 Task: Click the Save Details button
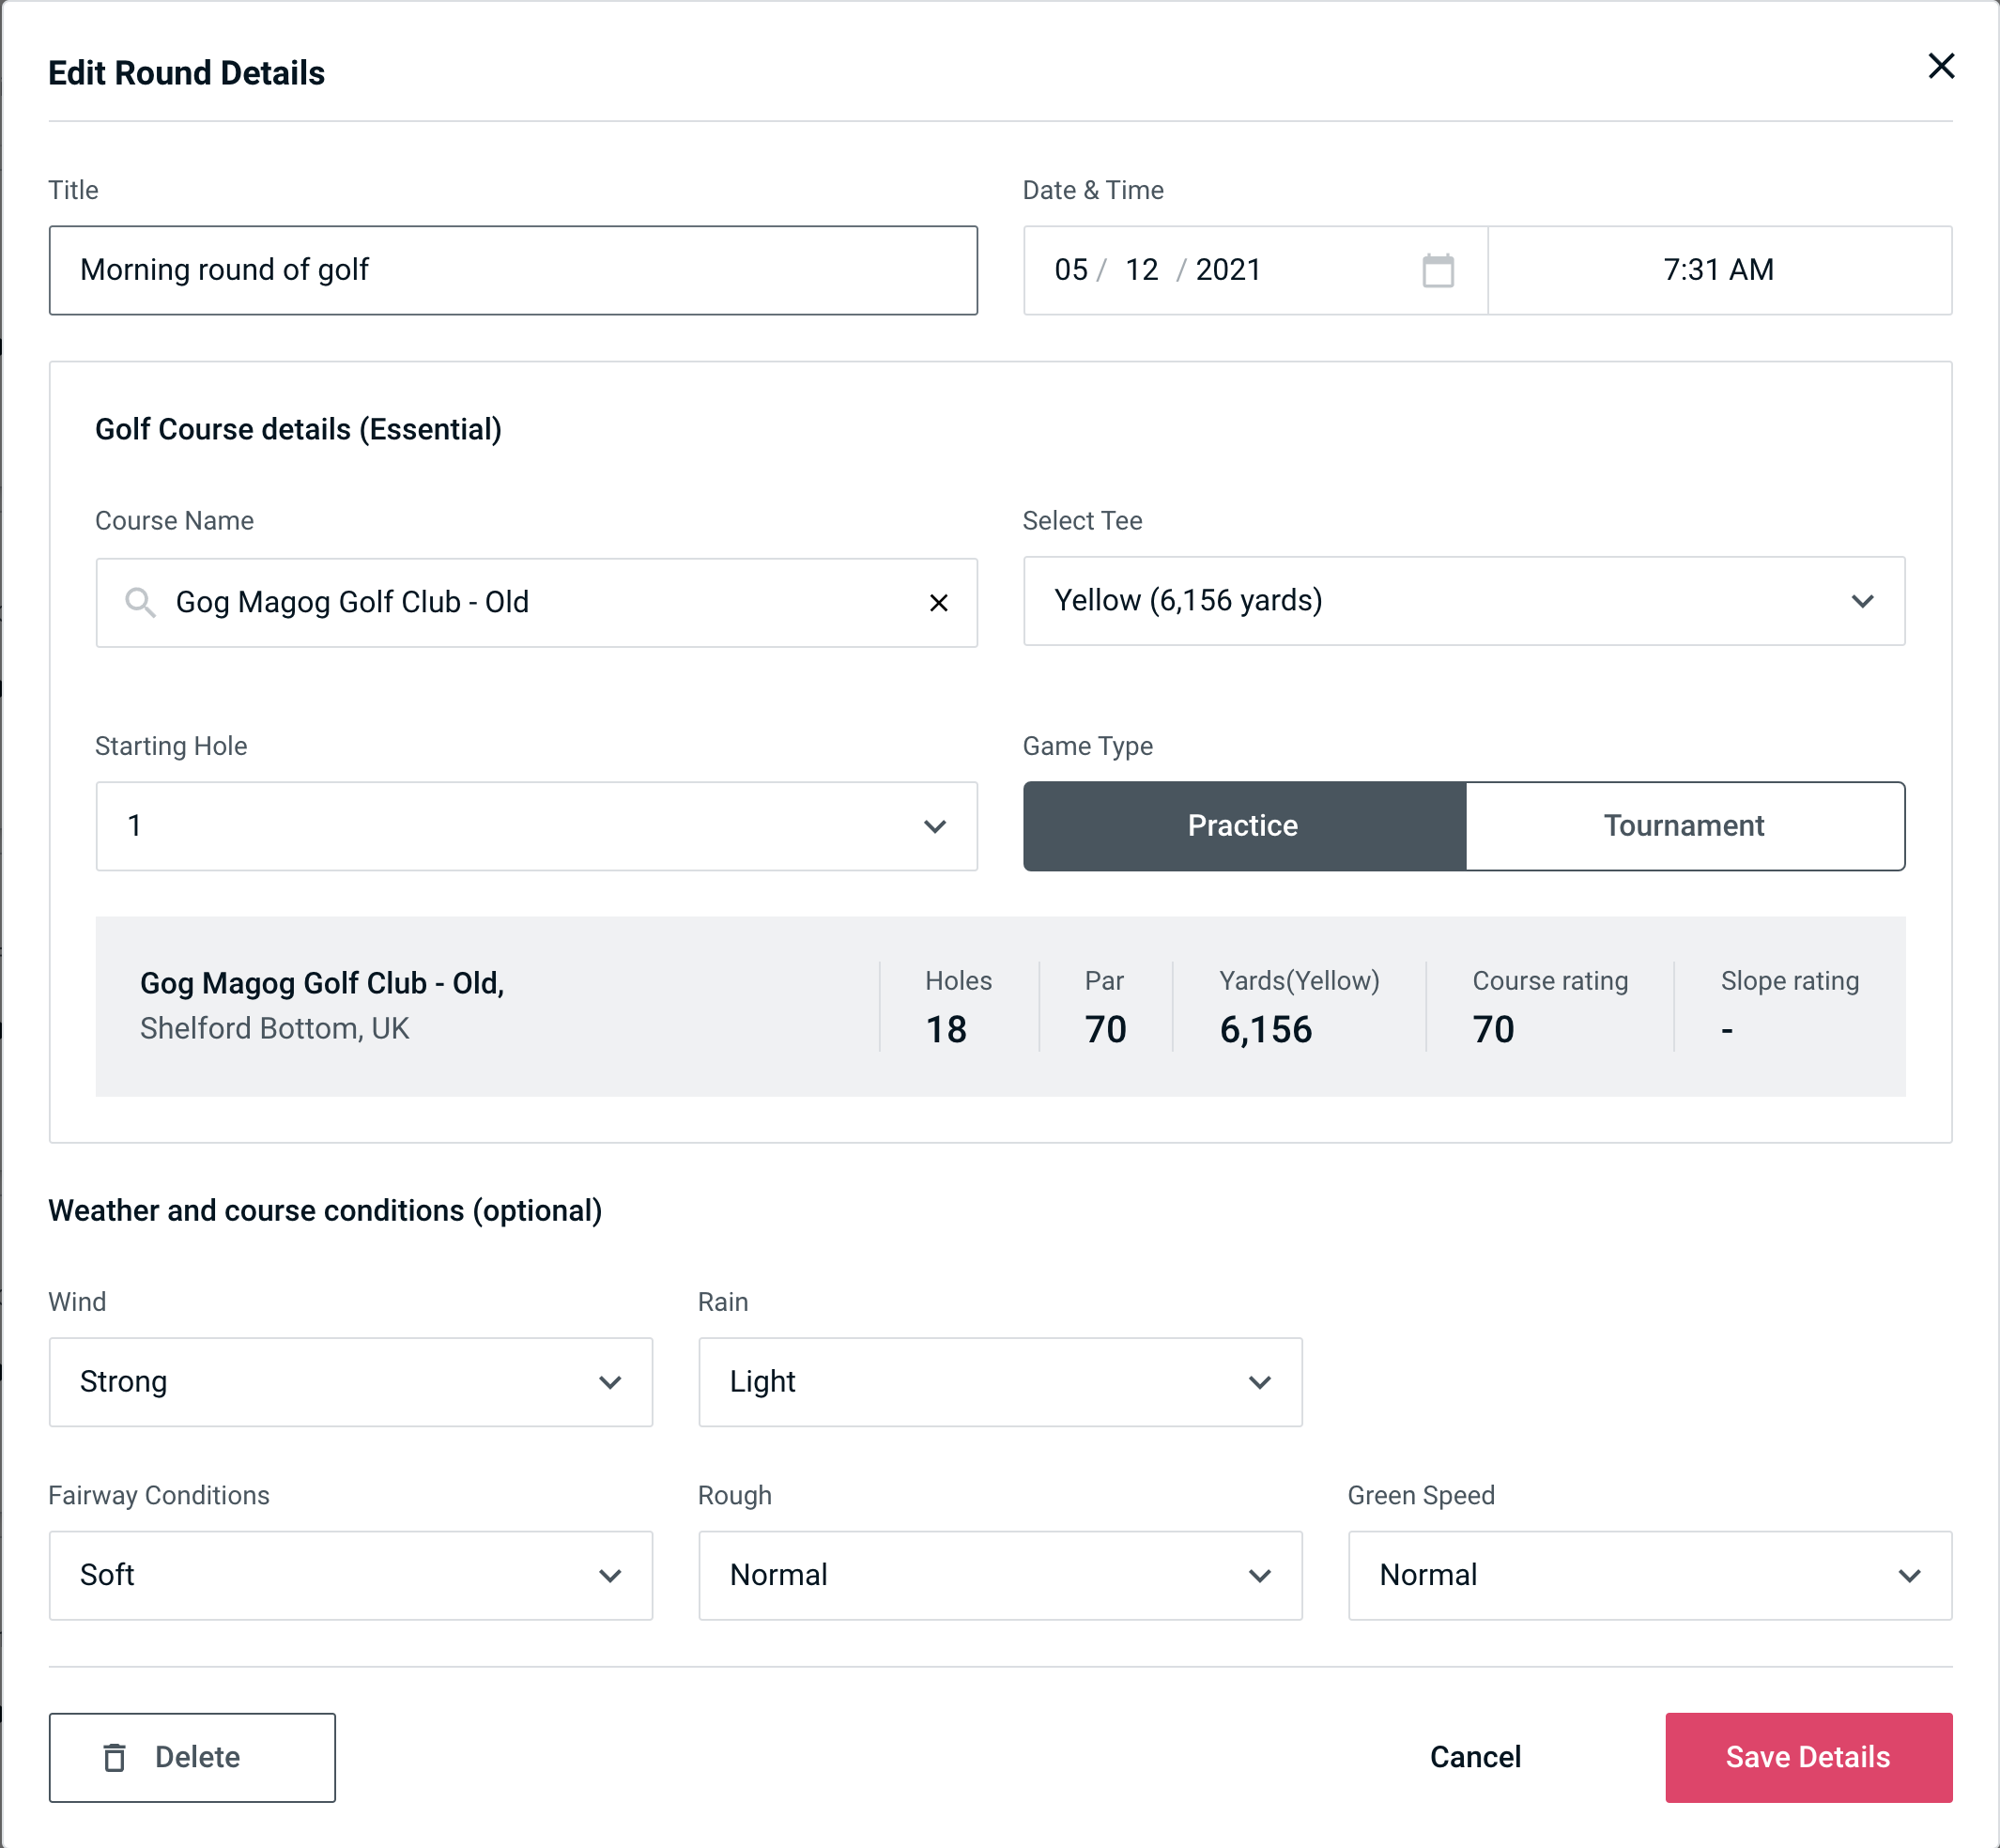coord(1807,1758)
